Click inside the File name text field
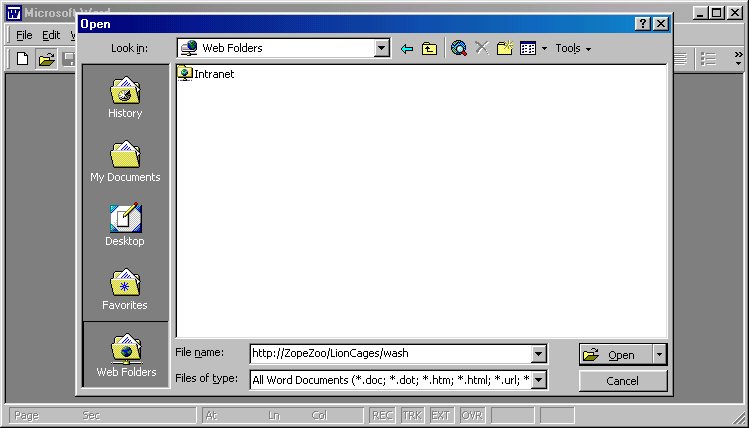Screen dimensions: 749x428 click(390, 354)
